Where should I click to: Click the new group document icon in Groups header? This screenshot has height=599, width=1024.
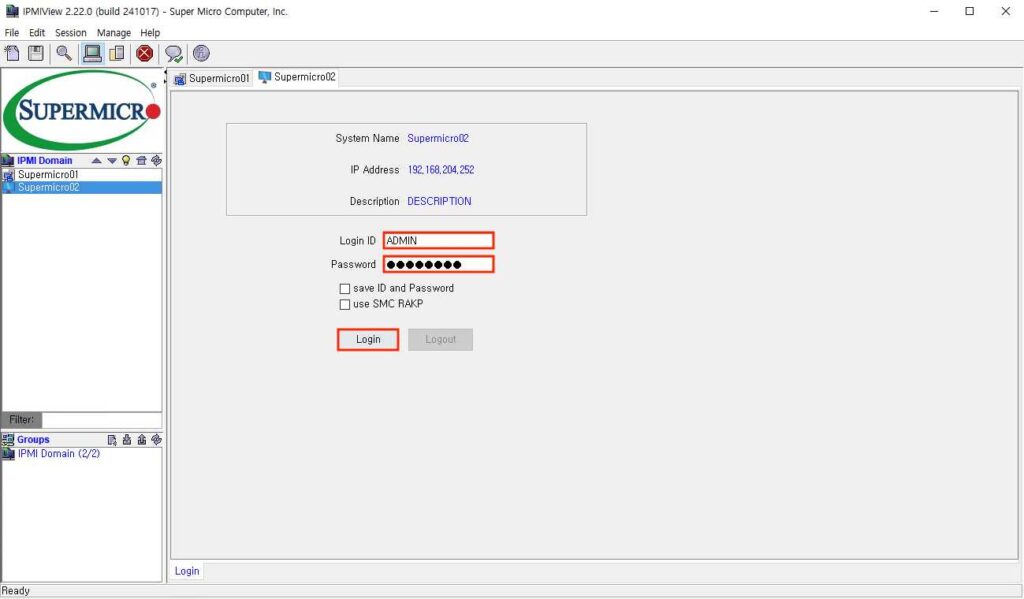point(112,440)
